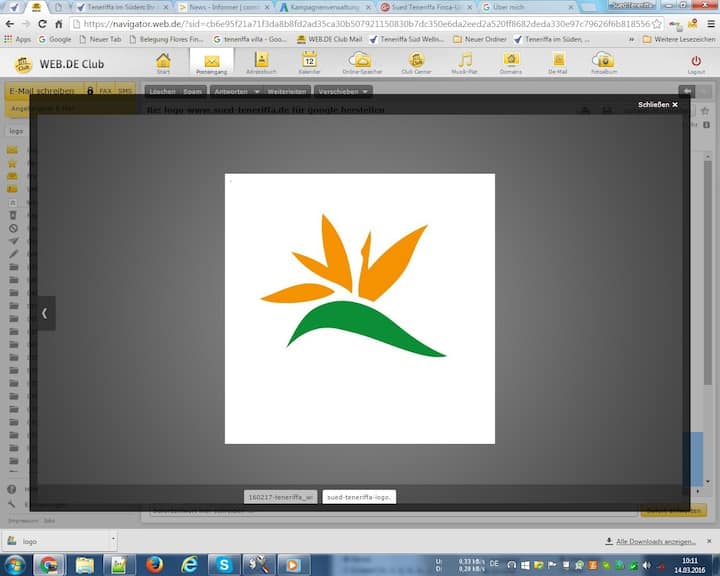Open the Kalender icon
Image resolution: width=720 pixels, height=576 pixels.
(x=309, y=63)
